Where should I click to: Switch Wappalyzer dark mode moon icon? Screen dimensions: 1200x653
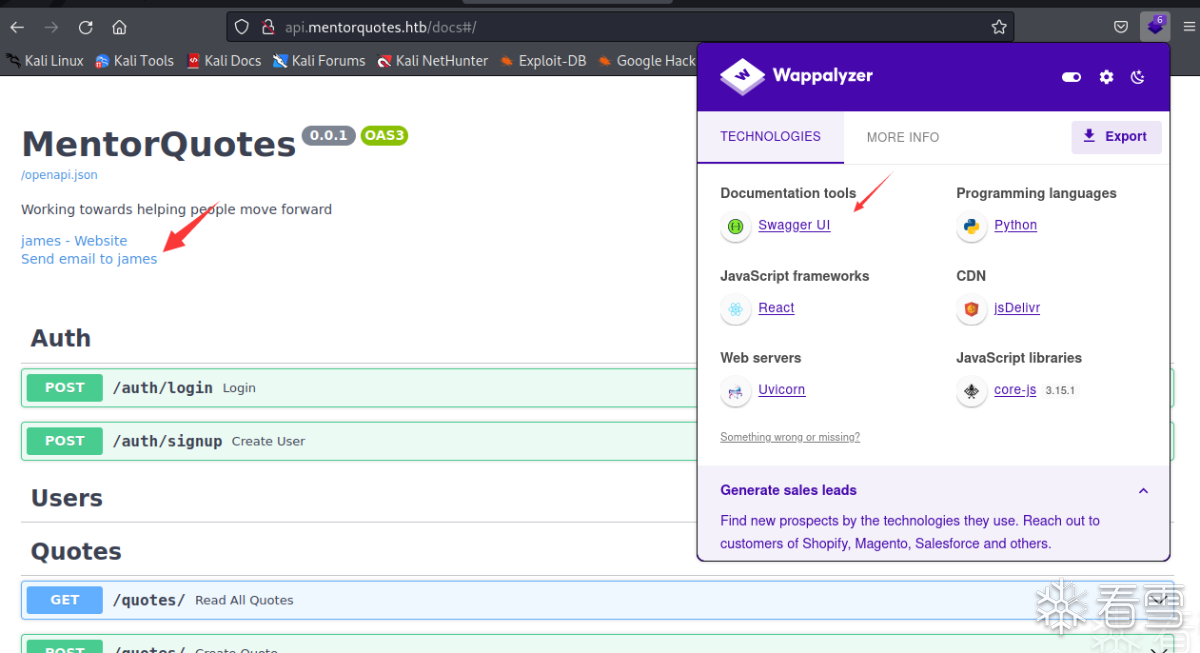pyautogui.click(x=1138, y=77)
